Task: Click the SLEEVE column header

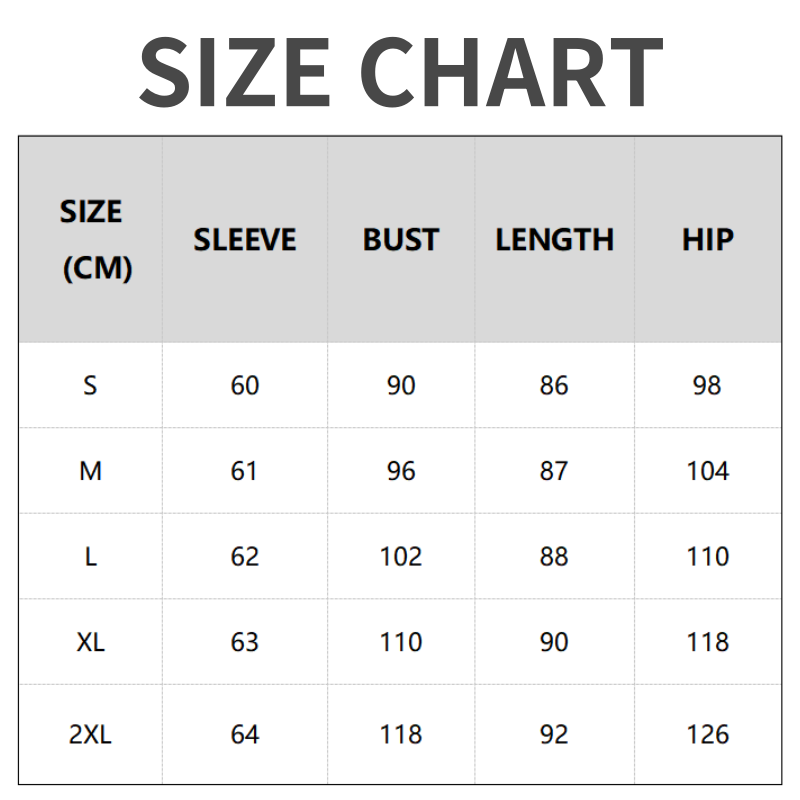Action: pyautogui.click(x=245, y=240)
